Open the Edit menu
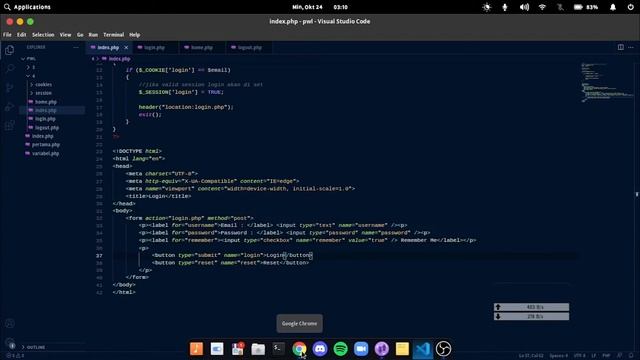 (x=22, y=35)
